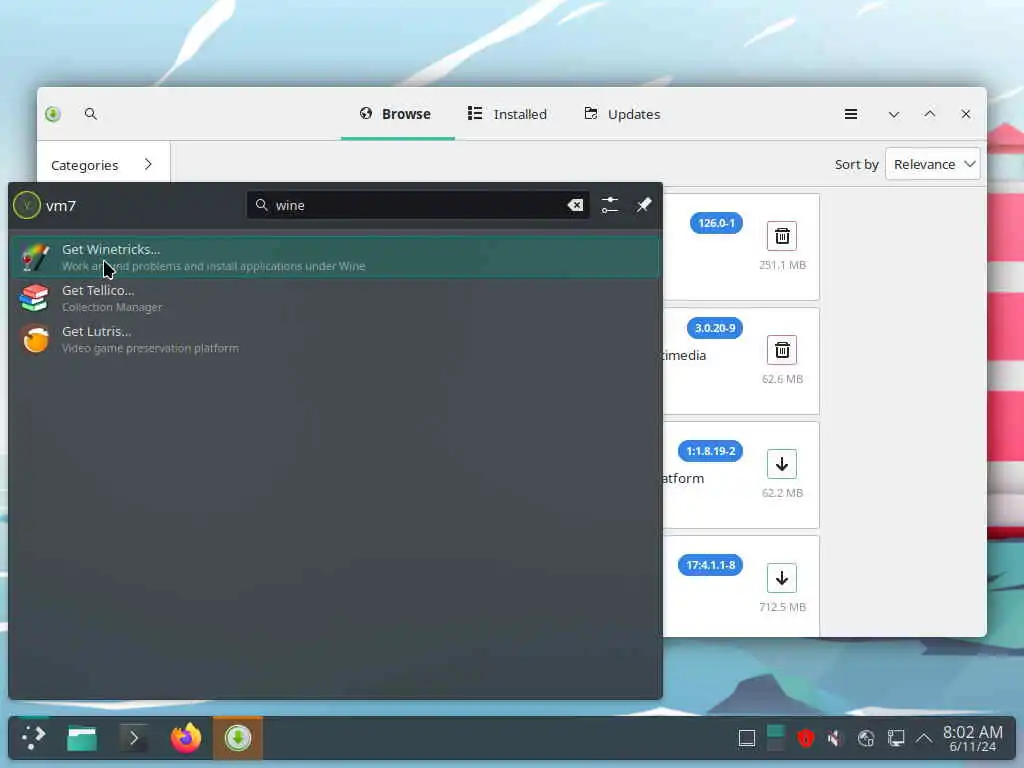Click the vm7 user avatar

27,206
